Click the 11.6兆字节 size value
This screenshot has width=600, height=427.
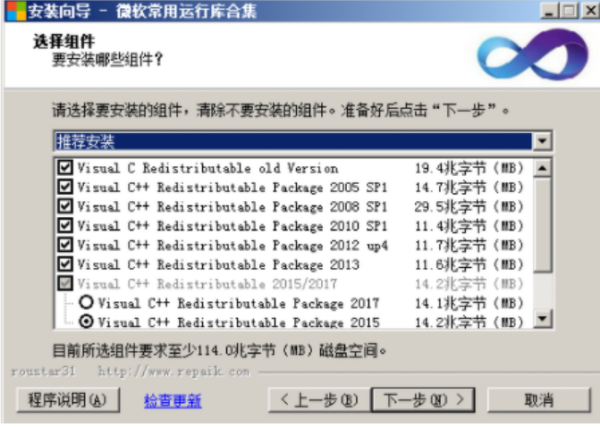(x=469, y=264)
